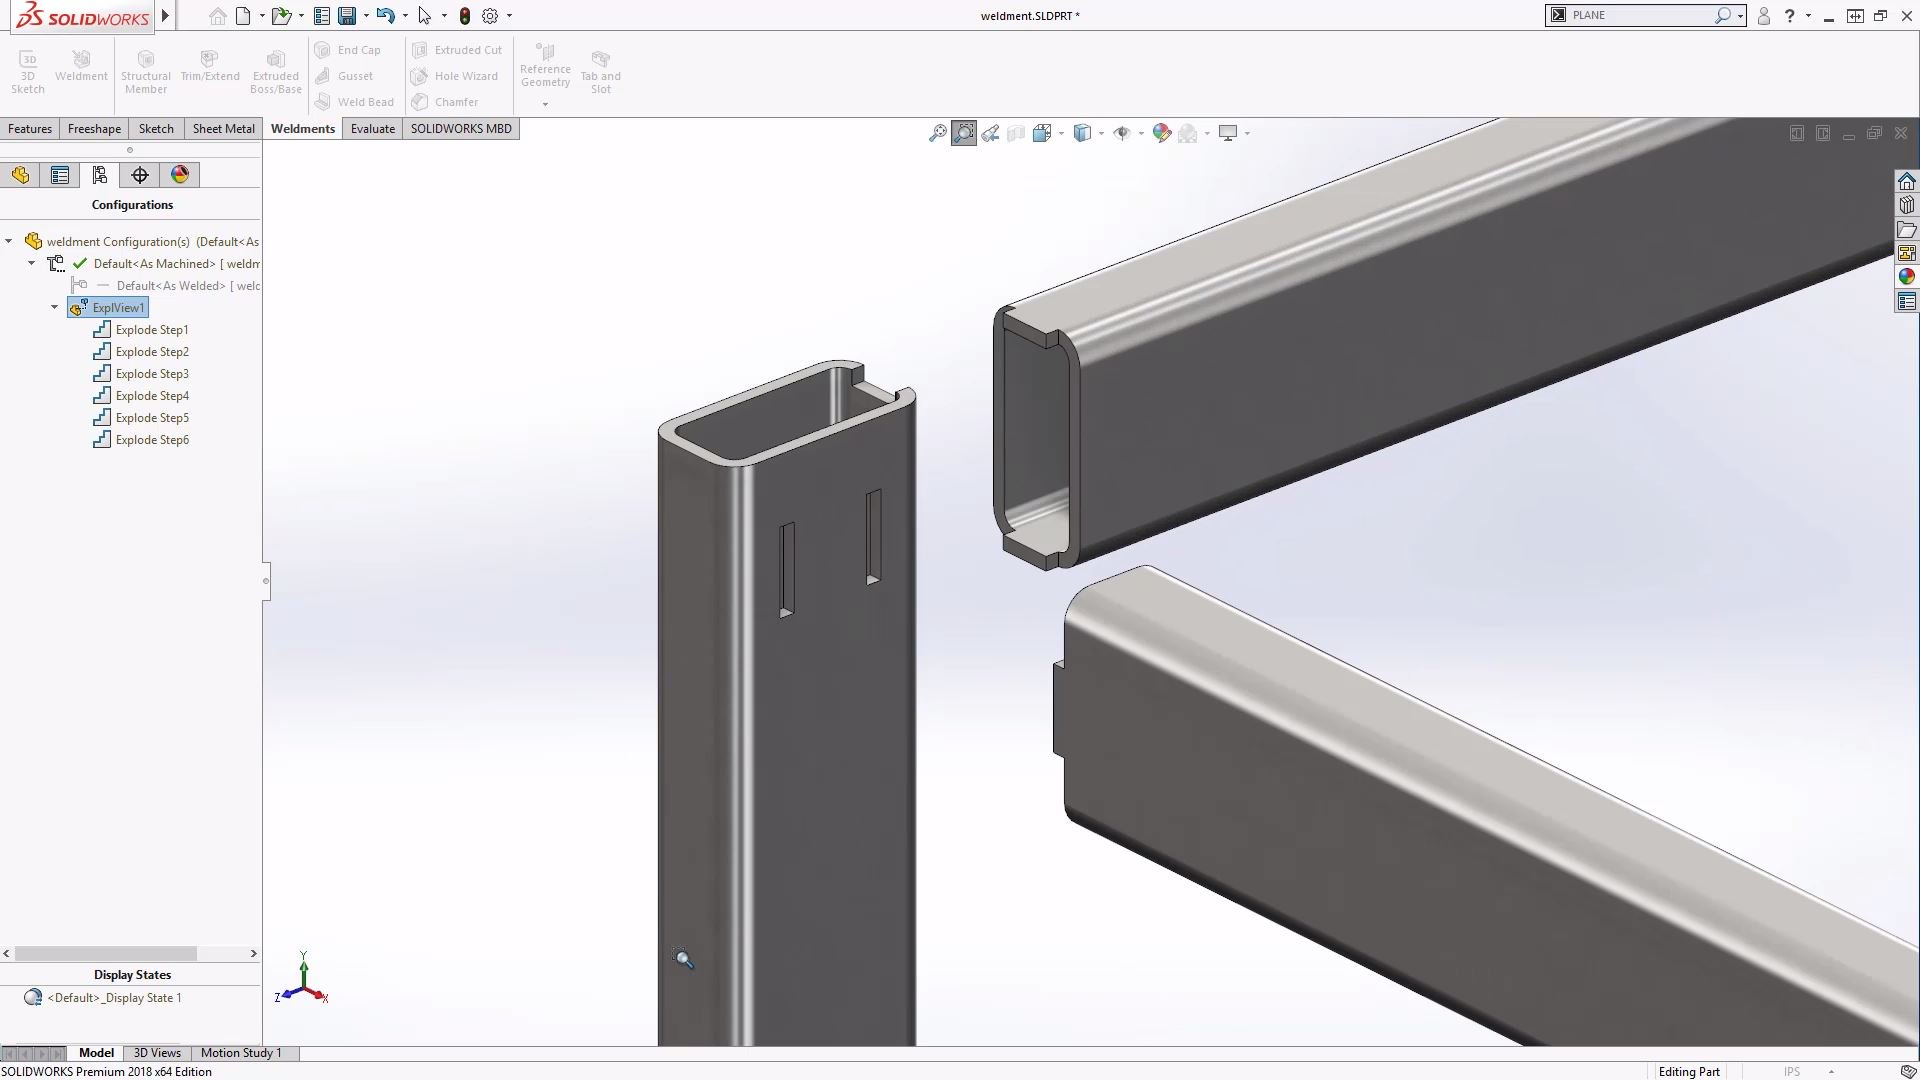Select Explode Step4 in the tree
The image size is (1920, 1080).
tap(141, 396)
